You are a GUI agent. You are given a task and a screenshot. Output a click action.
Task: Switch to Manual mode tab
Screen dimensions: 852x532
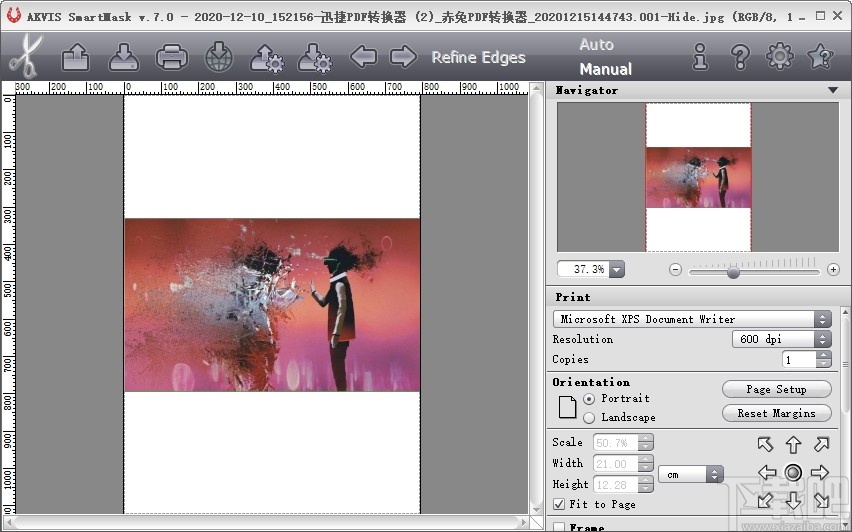605,69
